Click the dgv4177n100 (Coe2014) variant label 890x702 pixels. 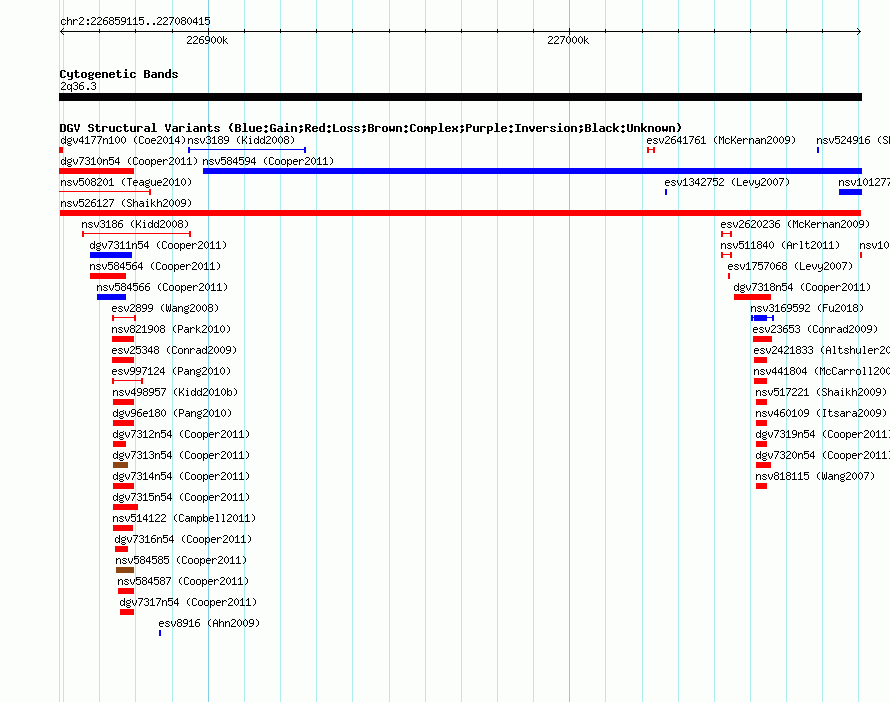(x=123, y=140)
